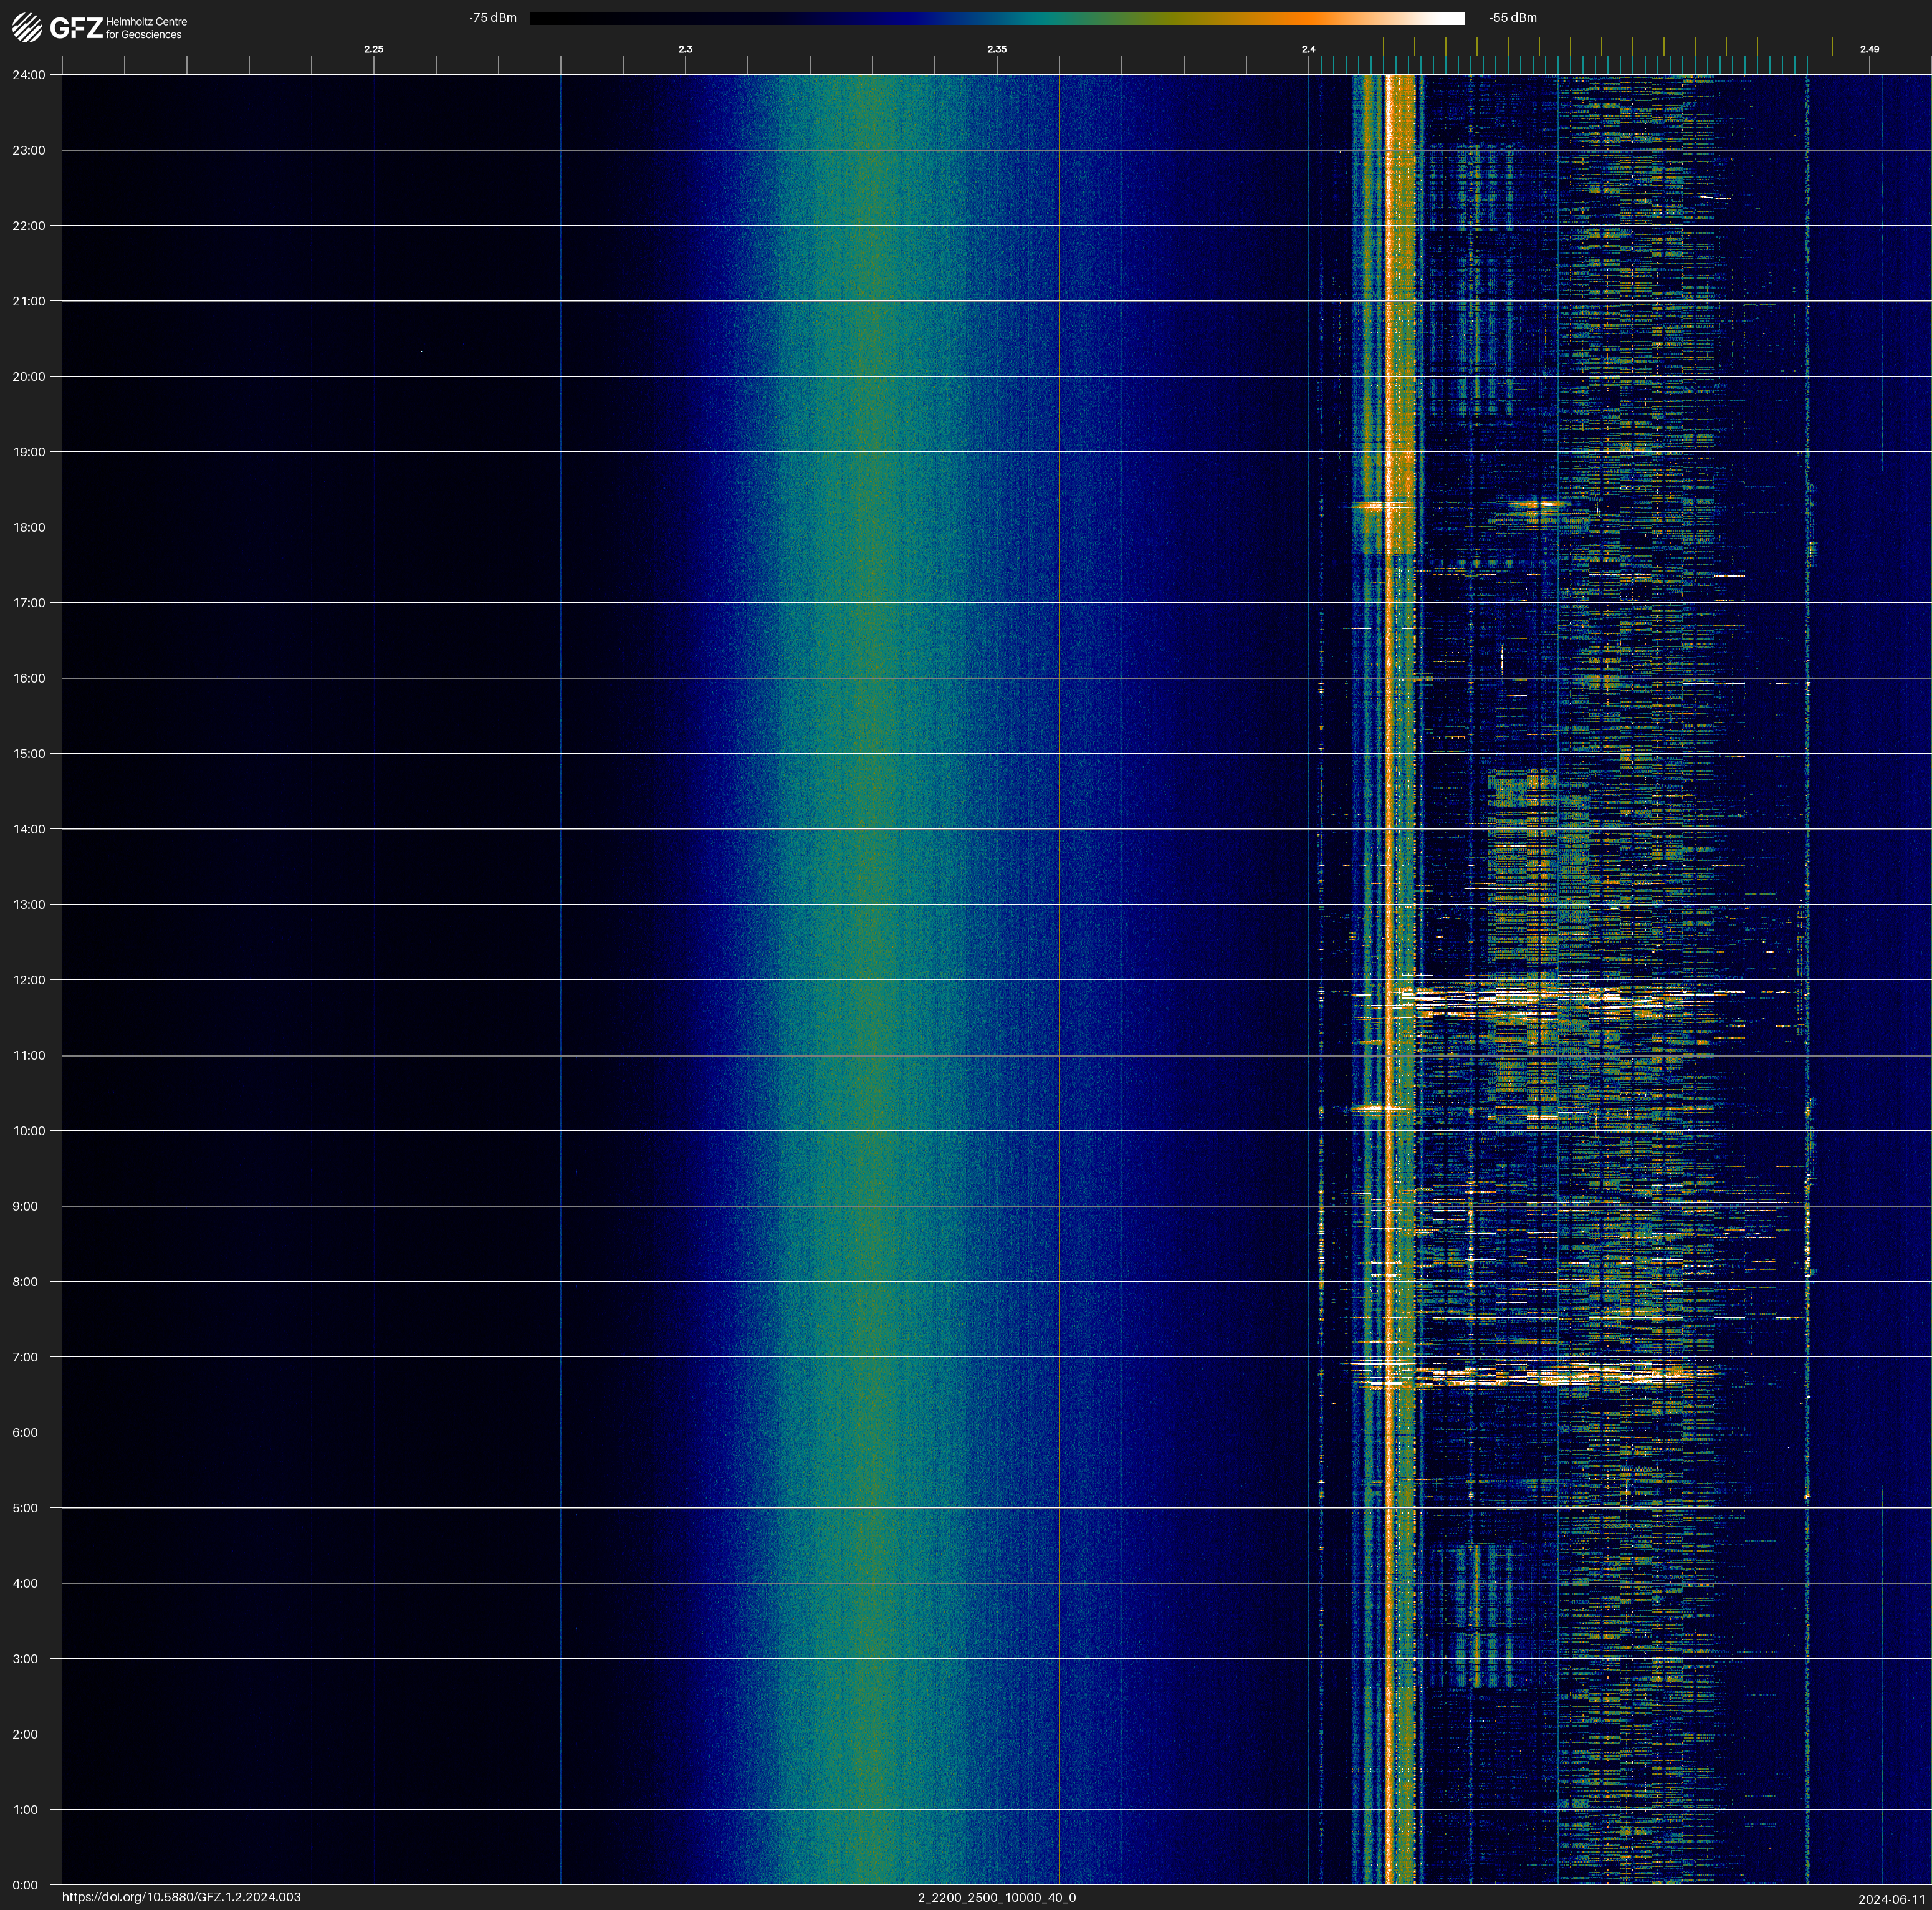
Task: Click the 7:00 time axis label
Action: (25, 1357)
